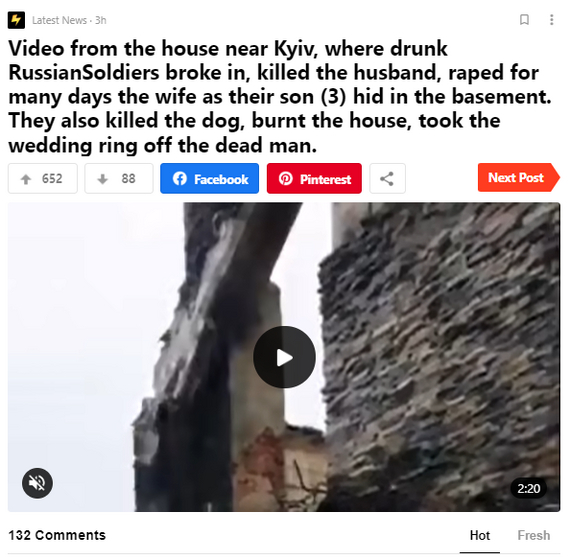Upvote the post with 652 votes
570x559 pixels.
click(x=43, y=179)
